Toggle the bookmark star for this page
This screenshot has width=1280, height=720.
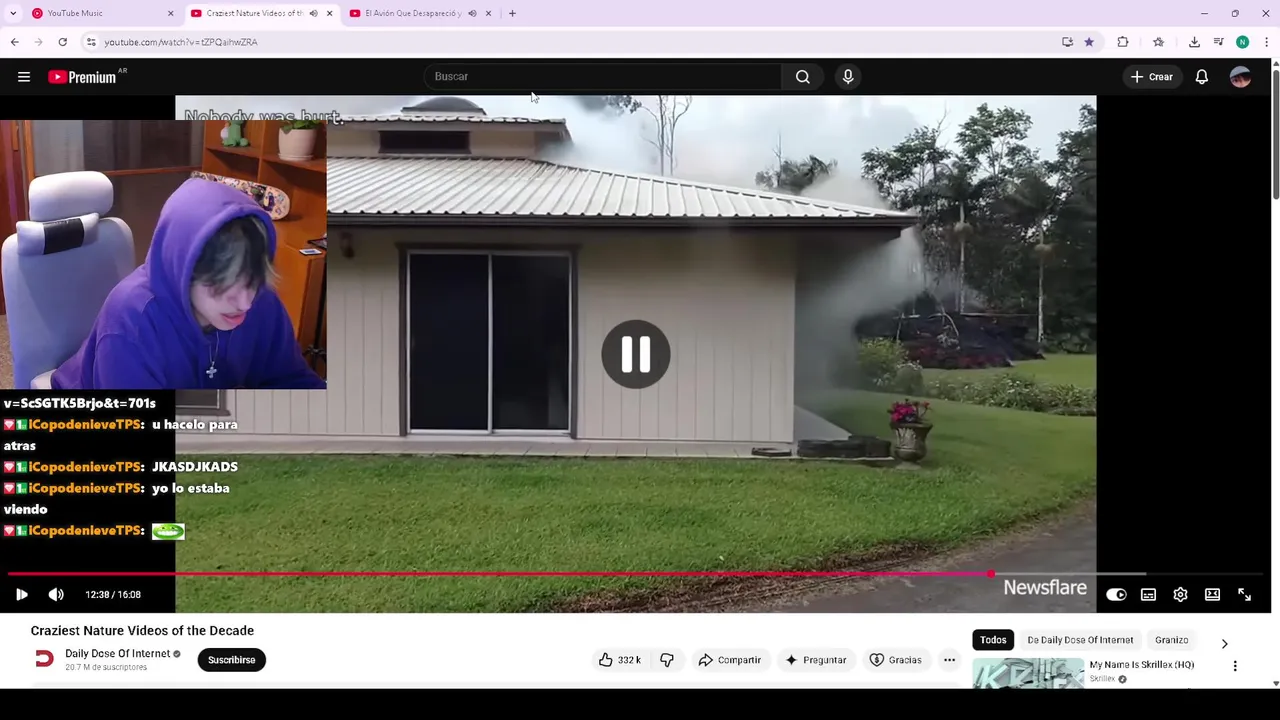click(x=1089, y=42)
